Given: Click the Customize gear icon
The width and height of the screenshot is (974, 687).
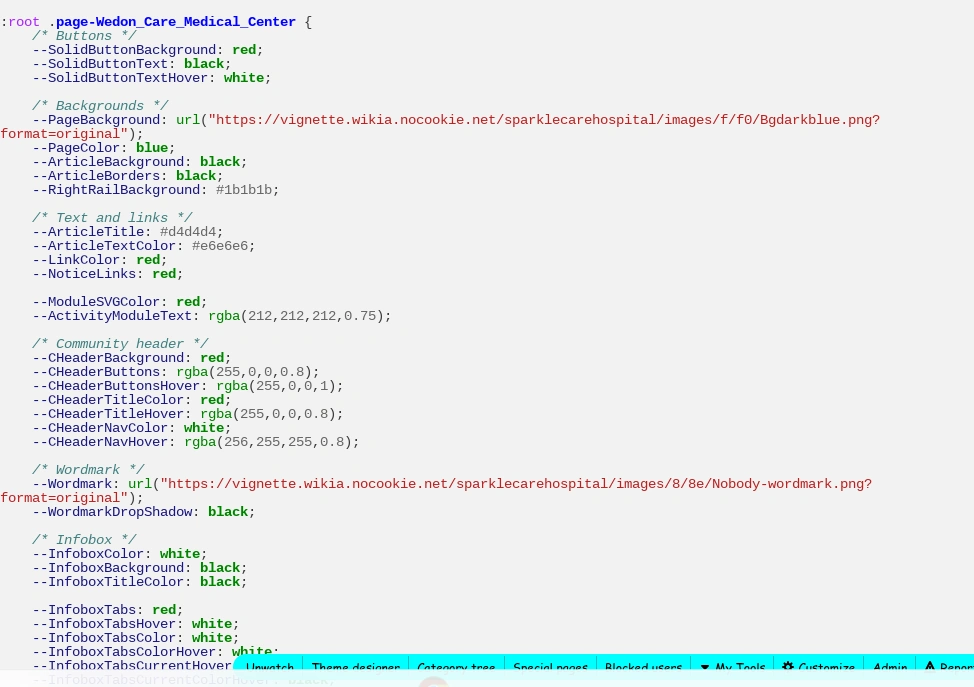Looking at the screenshot, I should click(x=788, y=668).
